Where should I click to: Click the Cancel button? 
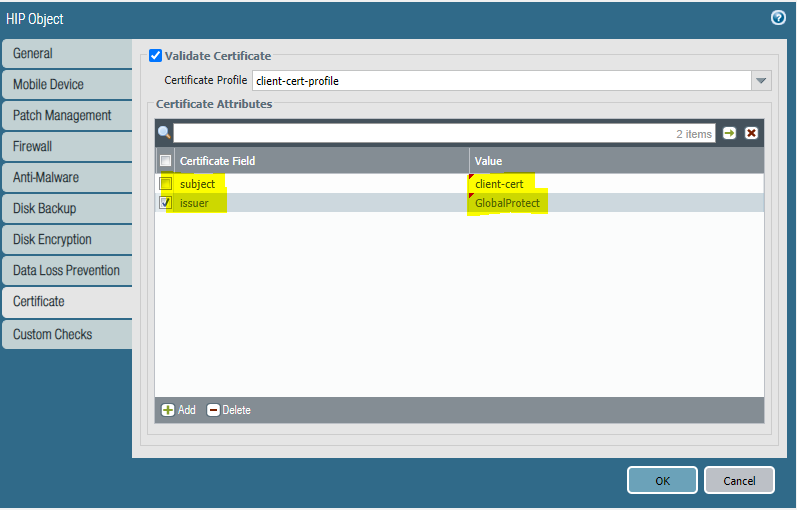tap(739, 481)
